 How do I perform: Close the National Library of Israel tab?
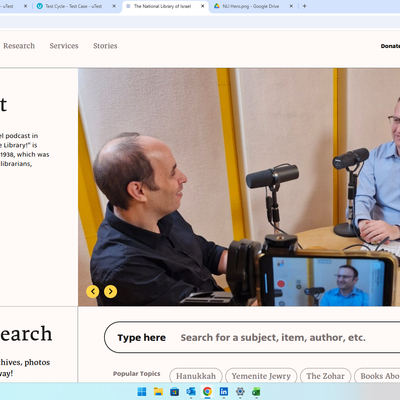pos(202,6)
